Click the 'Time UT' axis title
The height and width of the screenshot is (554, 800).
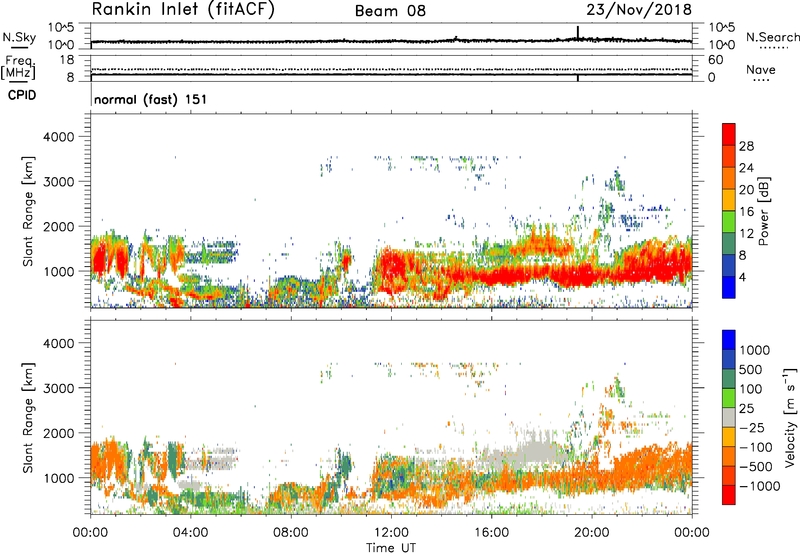[x=391, y=548]
